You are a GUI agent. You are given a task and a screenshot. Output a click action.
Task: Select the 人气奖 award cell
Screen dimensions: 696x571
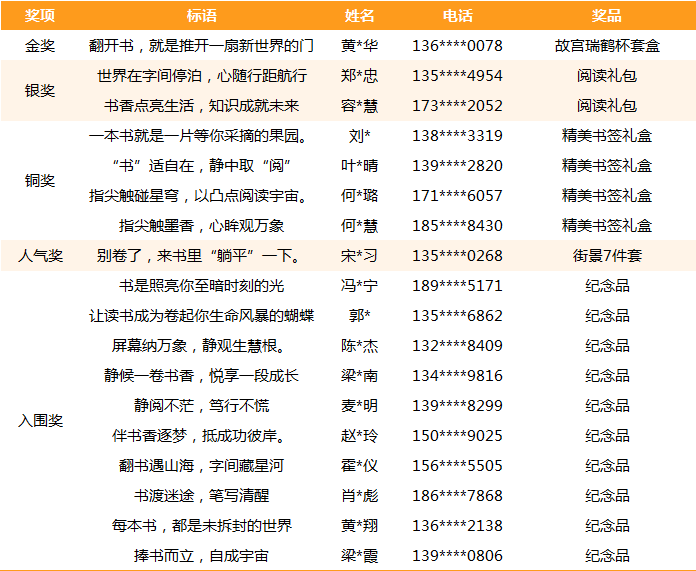coord(40,256)
